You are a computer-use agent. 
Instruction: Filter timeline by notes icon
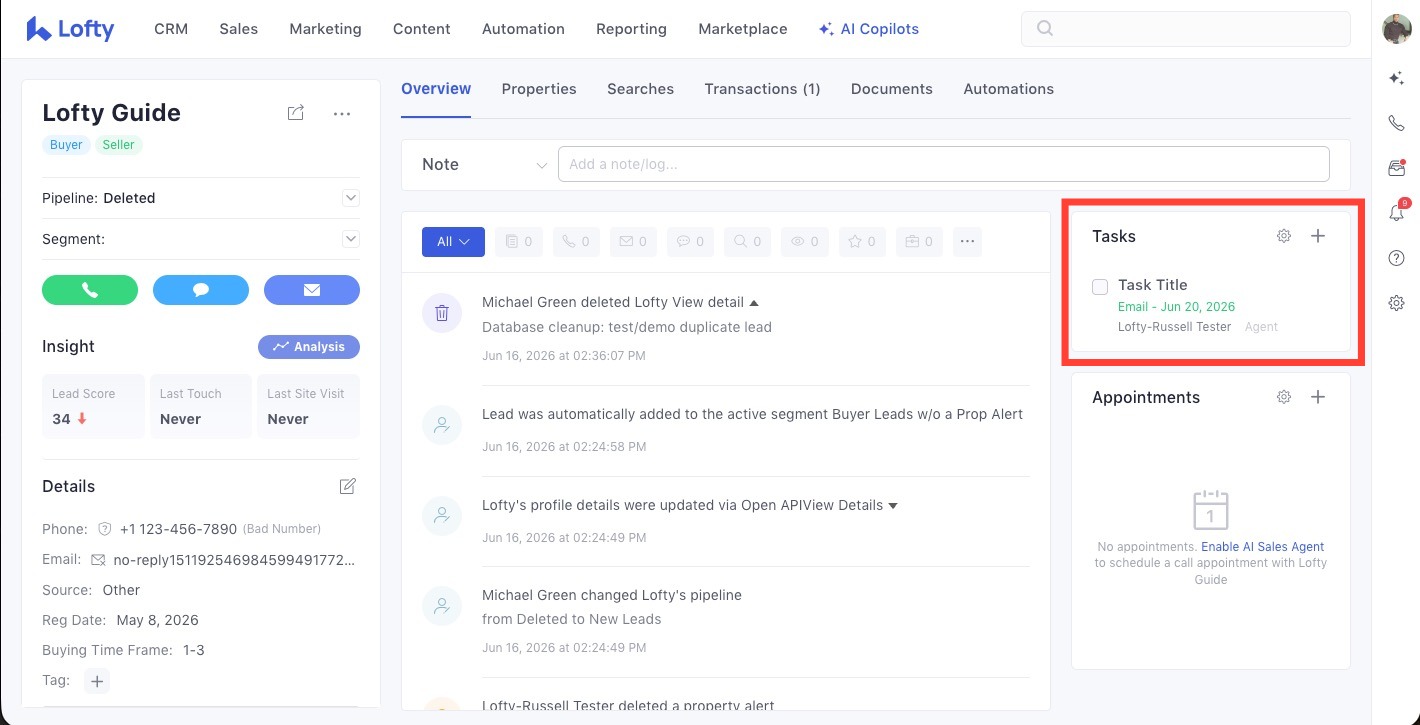click(x=519, y=241)
